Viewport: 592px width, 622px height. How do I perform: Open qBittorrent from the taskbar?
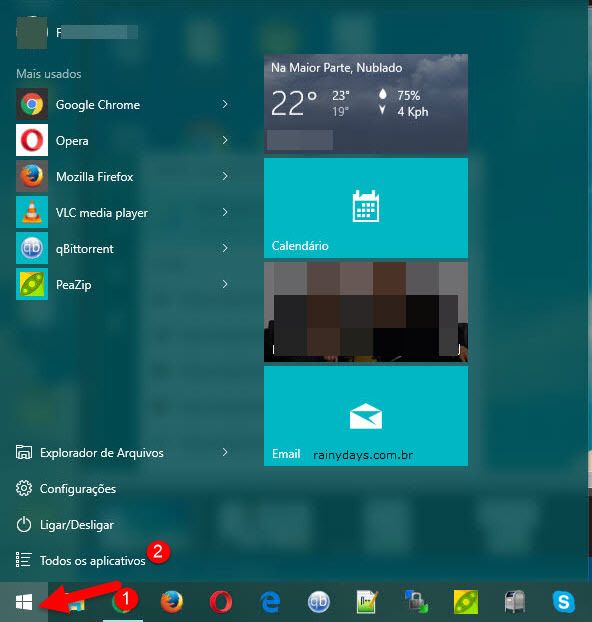tap(319, 602)
